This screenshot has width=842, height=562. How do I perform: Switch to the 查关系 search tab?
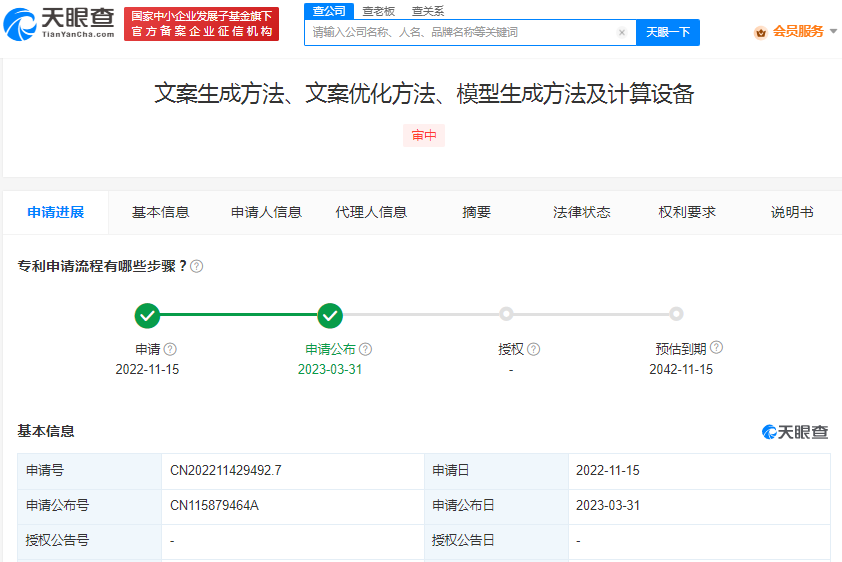pyautogui.click(x=428, y=10)
